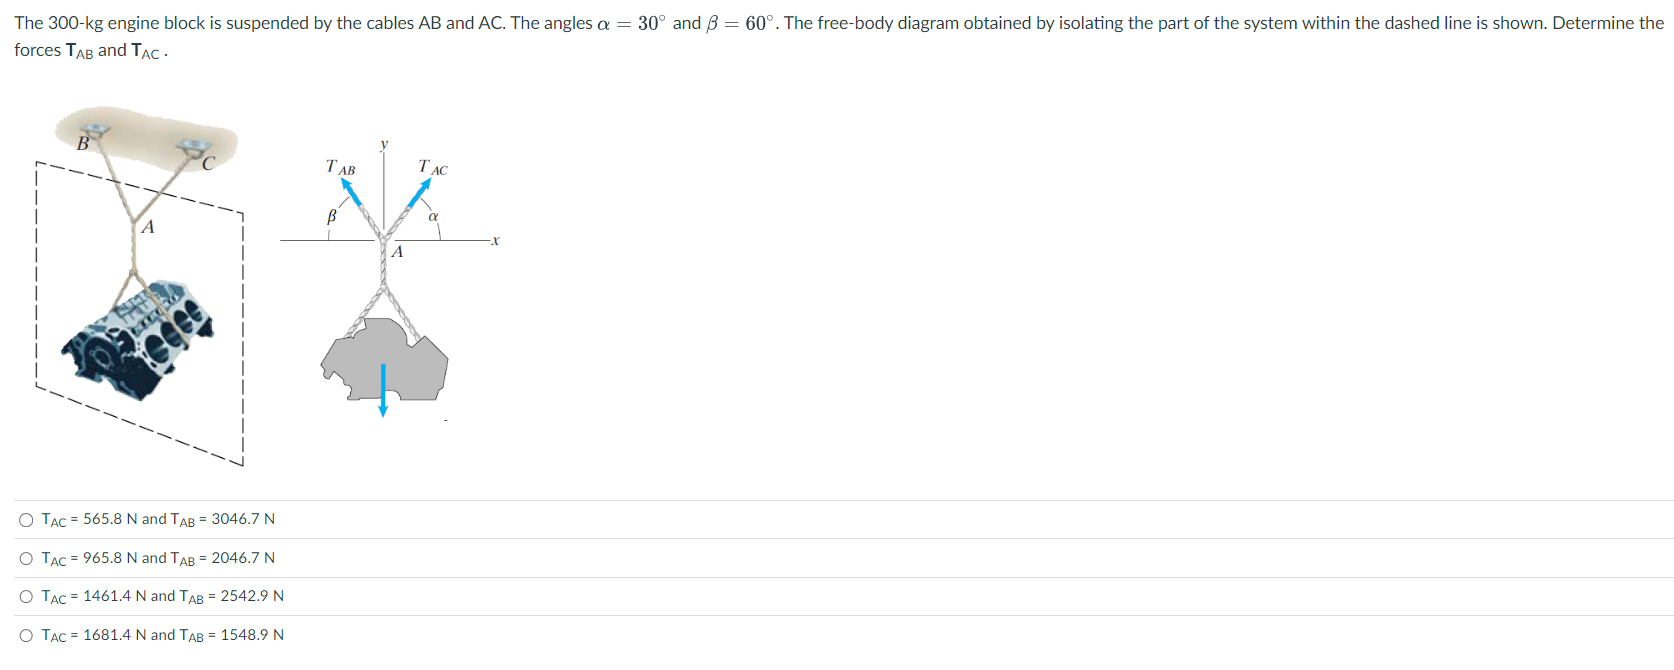Click answer text TAB = 3046.7 N
Screen dimensions: 1674x670
[x=222, y=519]
